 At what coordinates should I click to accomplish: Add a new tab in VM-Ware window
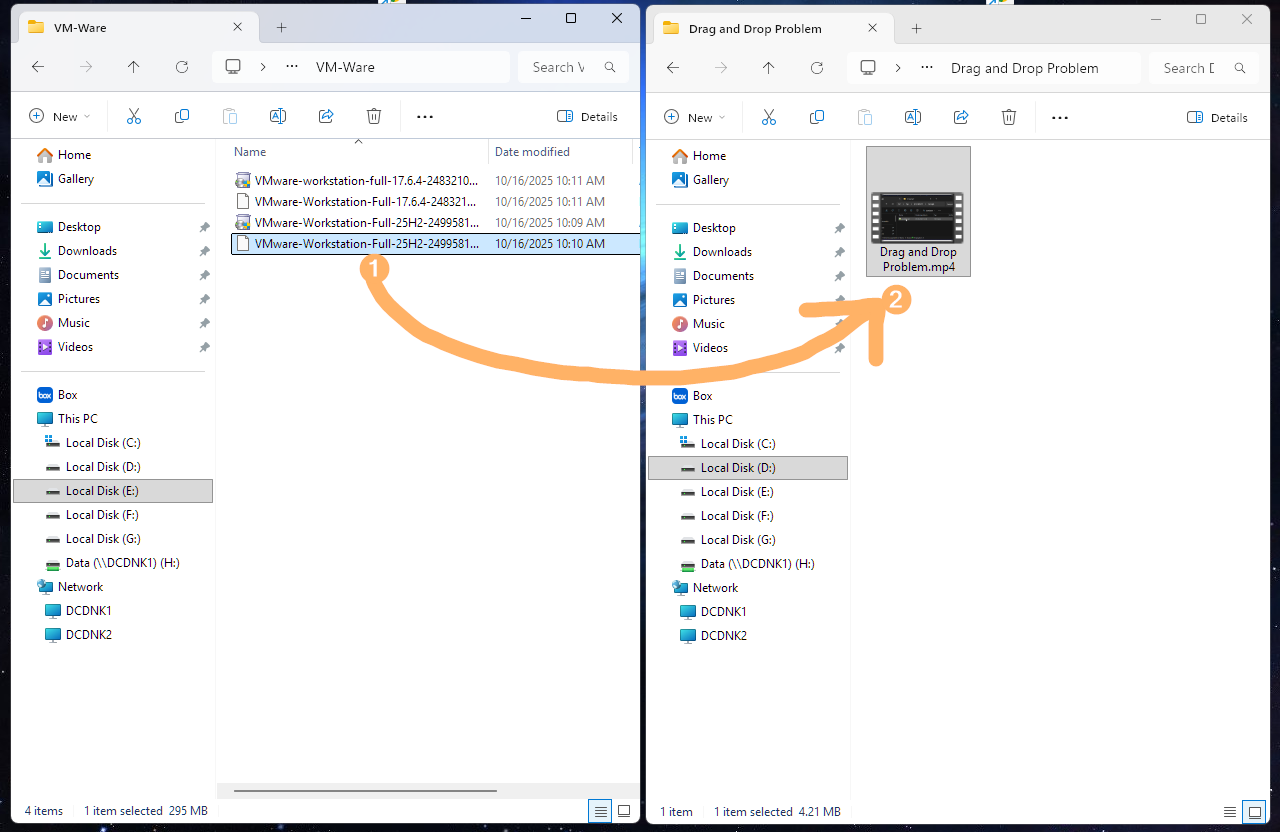point(282,27)
